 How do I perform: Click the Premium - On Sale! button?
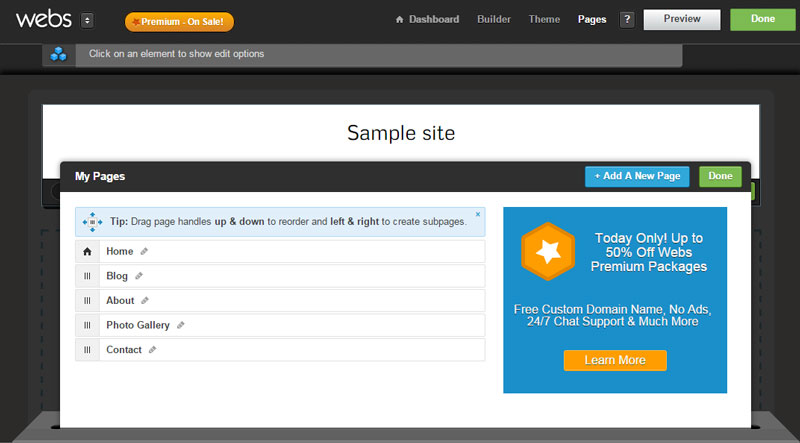[x=179, y=22]
